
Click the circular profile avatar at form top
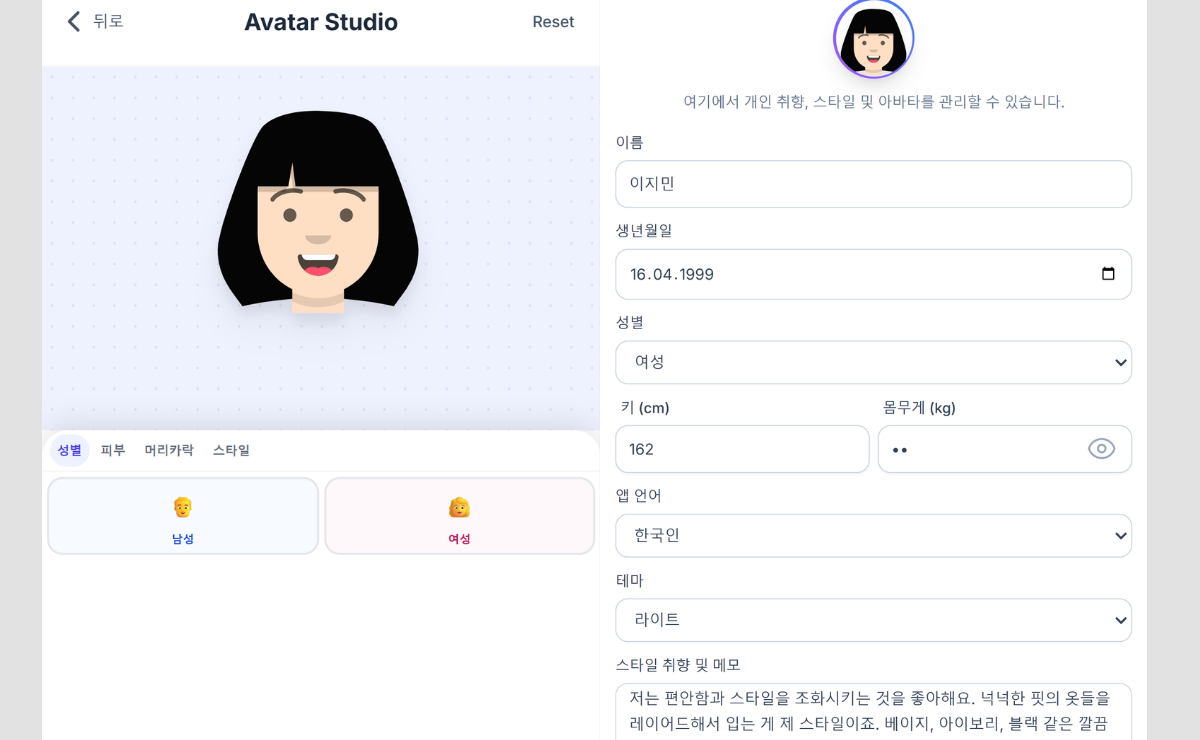click(873, 38)
